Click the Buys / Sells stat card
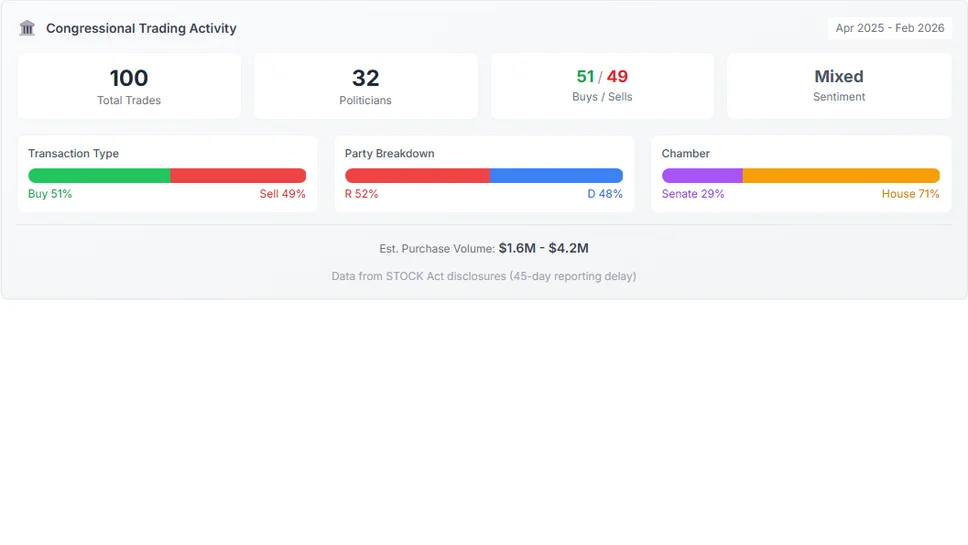This screenshot has width=968, height=545. [x=602, y=86]
